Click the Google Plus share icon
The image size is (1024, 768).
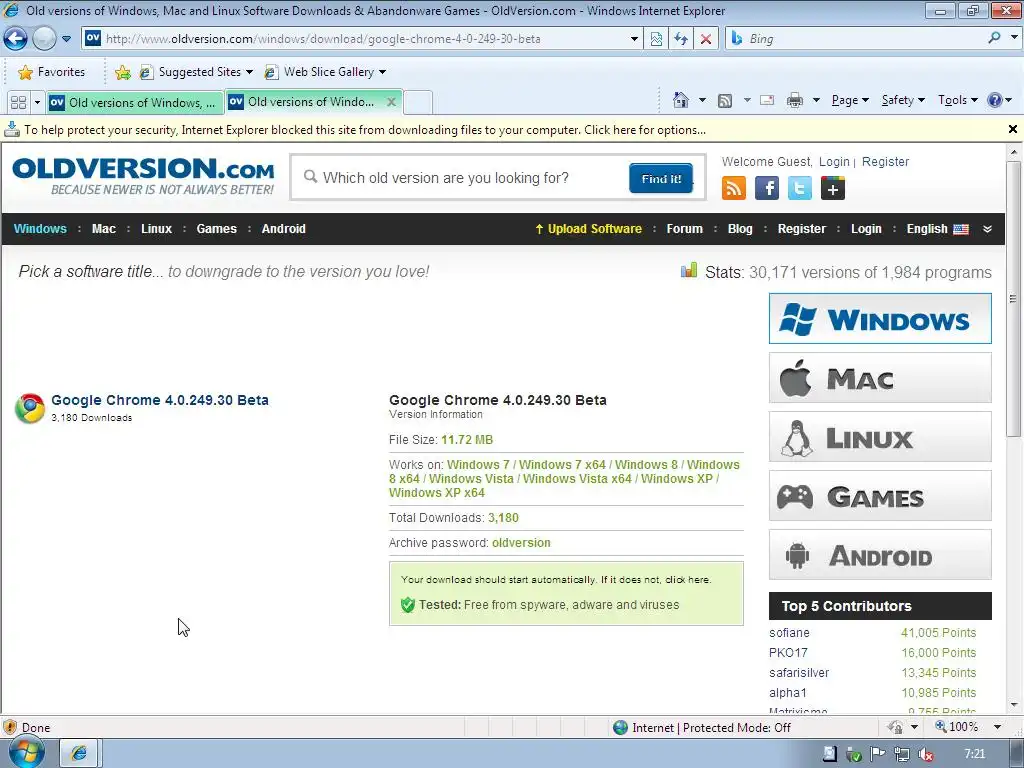[x=833, y=188]
